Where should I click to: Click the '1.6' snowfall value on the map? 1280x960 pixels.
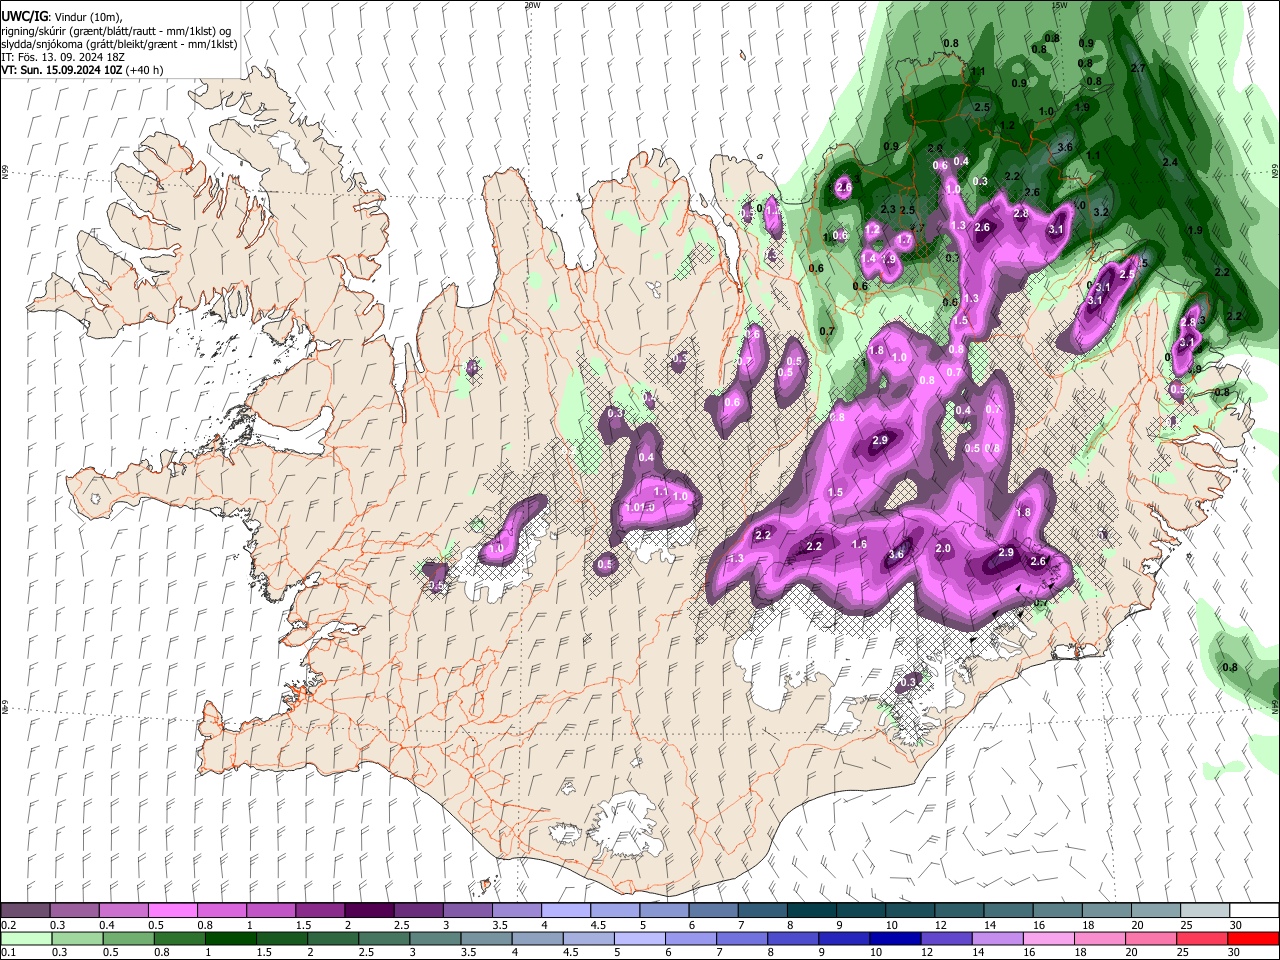[x=859, y=544]
